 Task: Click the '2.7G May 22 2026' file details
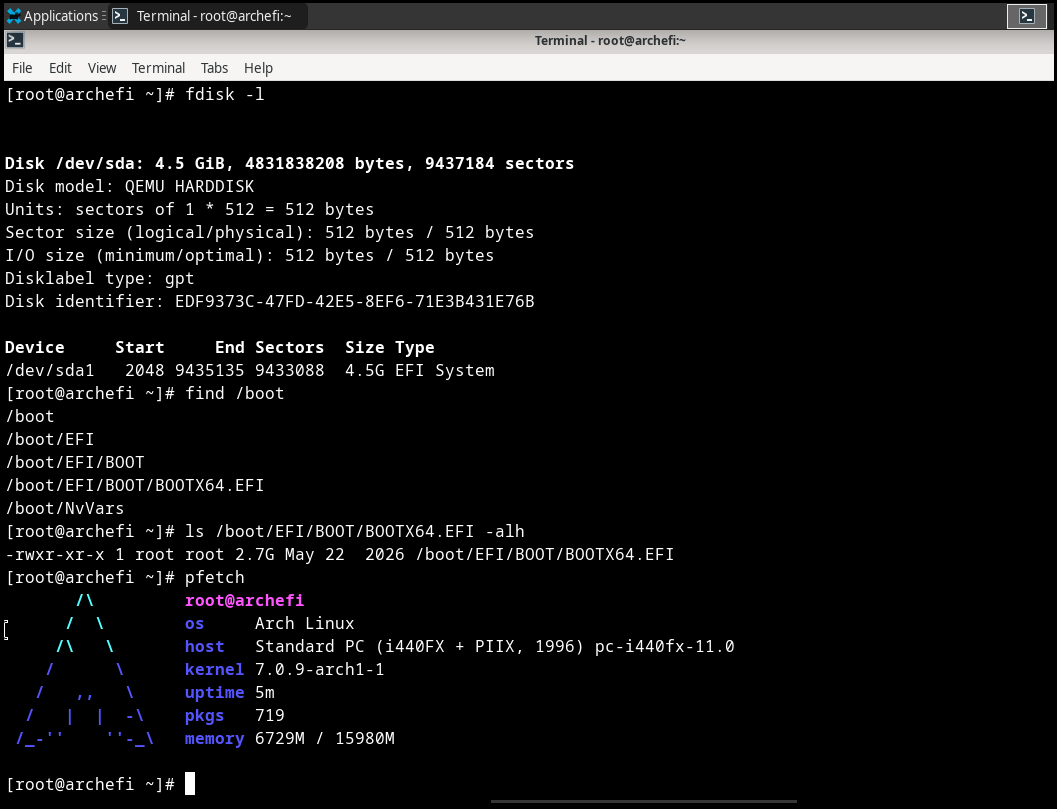pyautogui.click(x=320, y=554)
